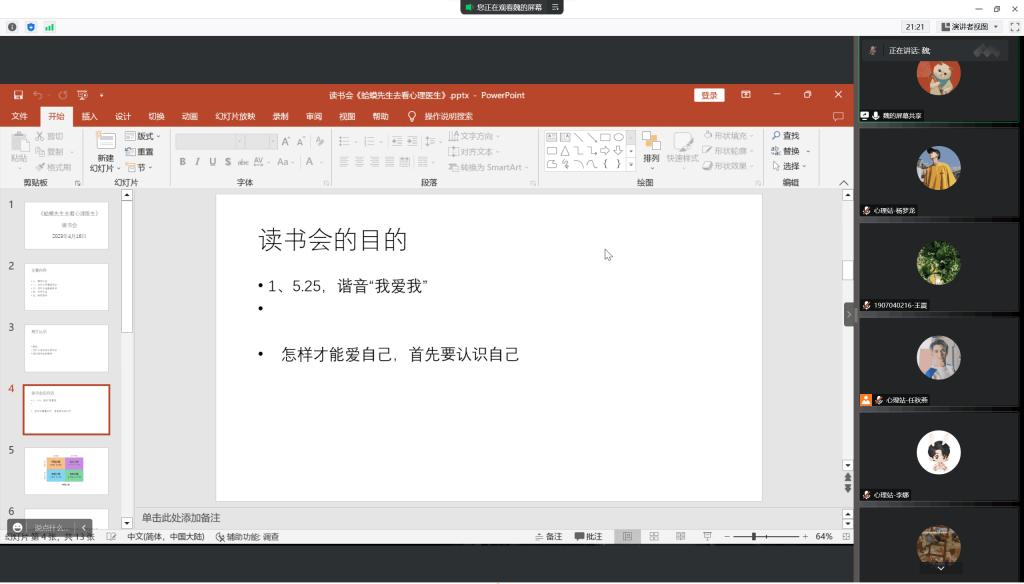Select slide 5 thumbnail in the slide panel

click(x=66, y=470)
